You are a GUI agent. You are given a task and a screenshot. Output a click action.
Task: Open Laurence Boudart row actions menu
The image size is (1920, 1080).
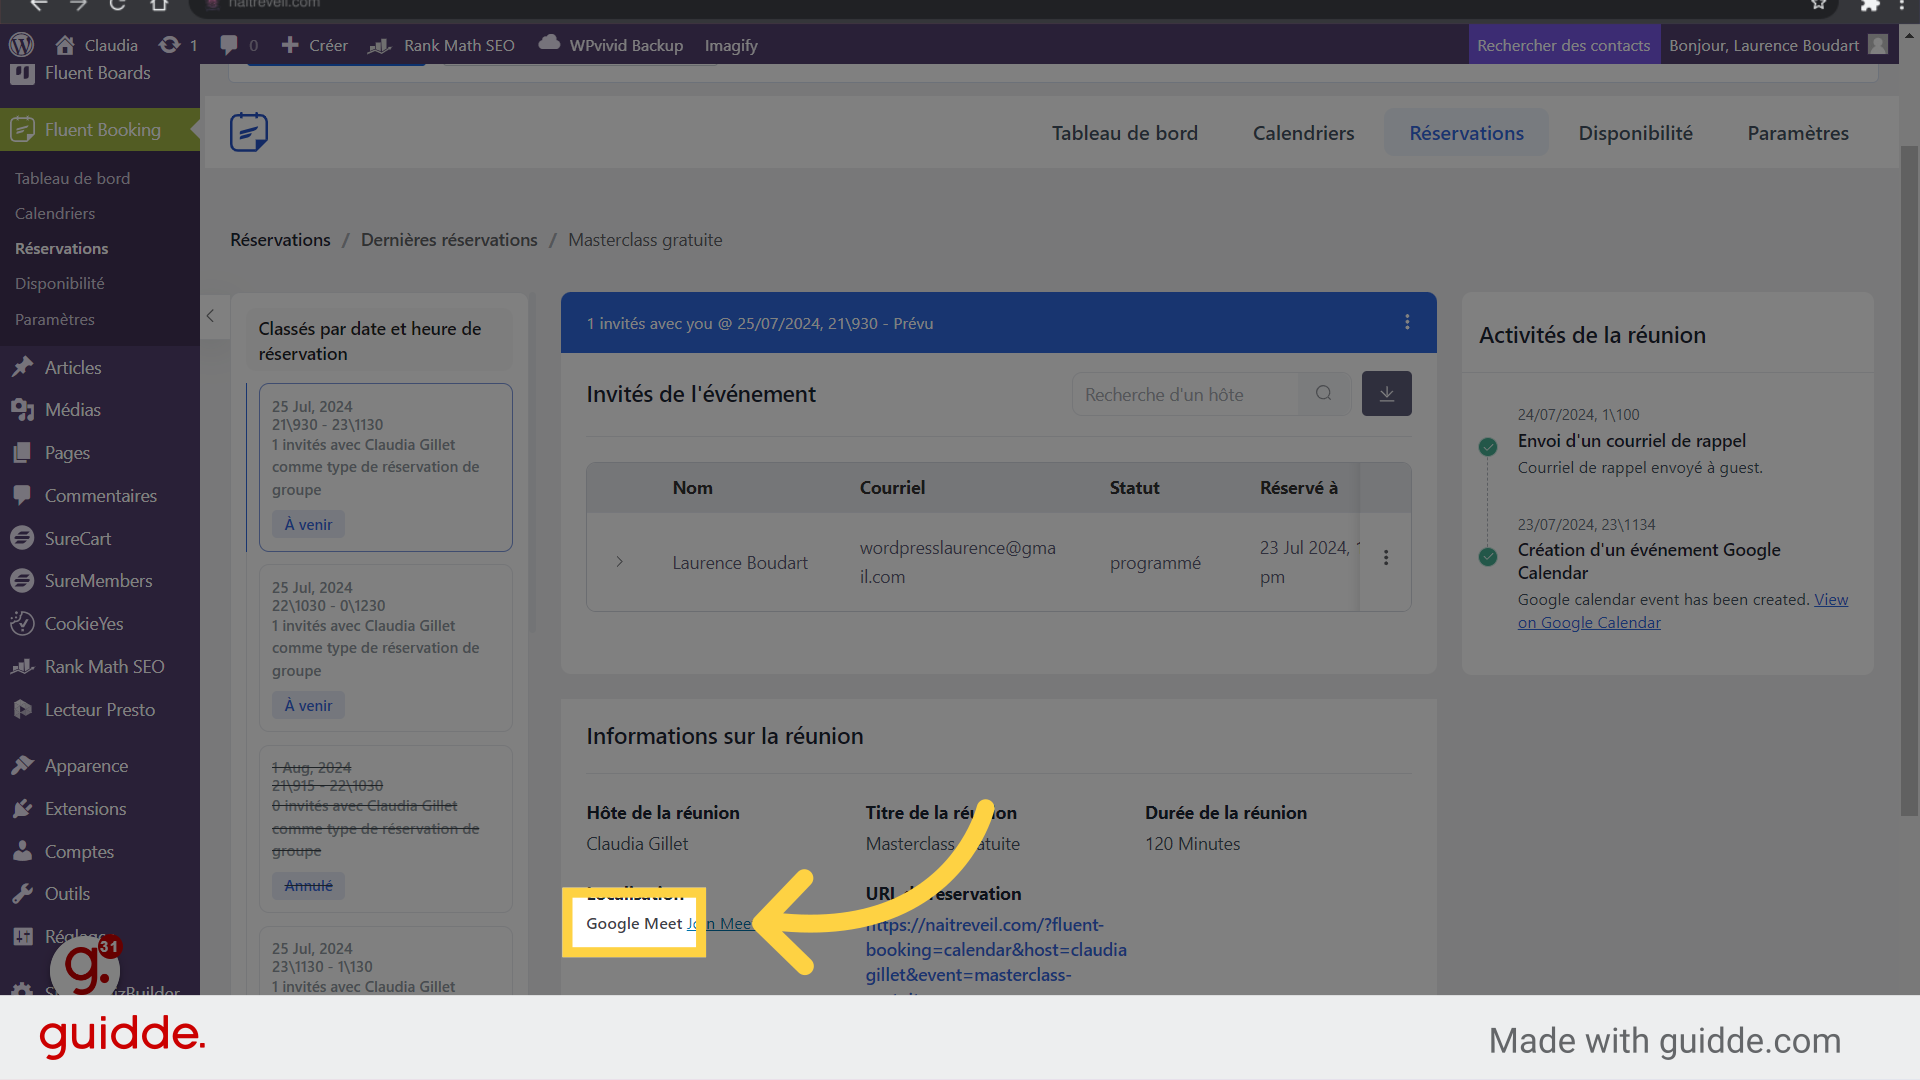(1386, 558)
